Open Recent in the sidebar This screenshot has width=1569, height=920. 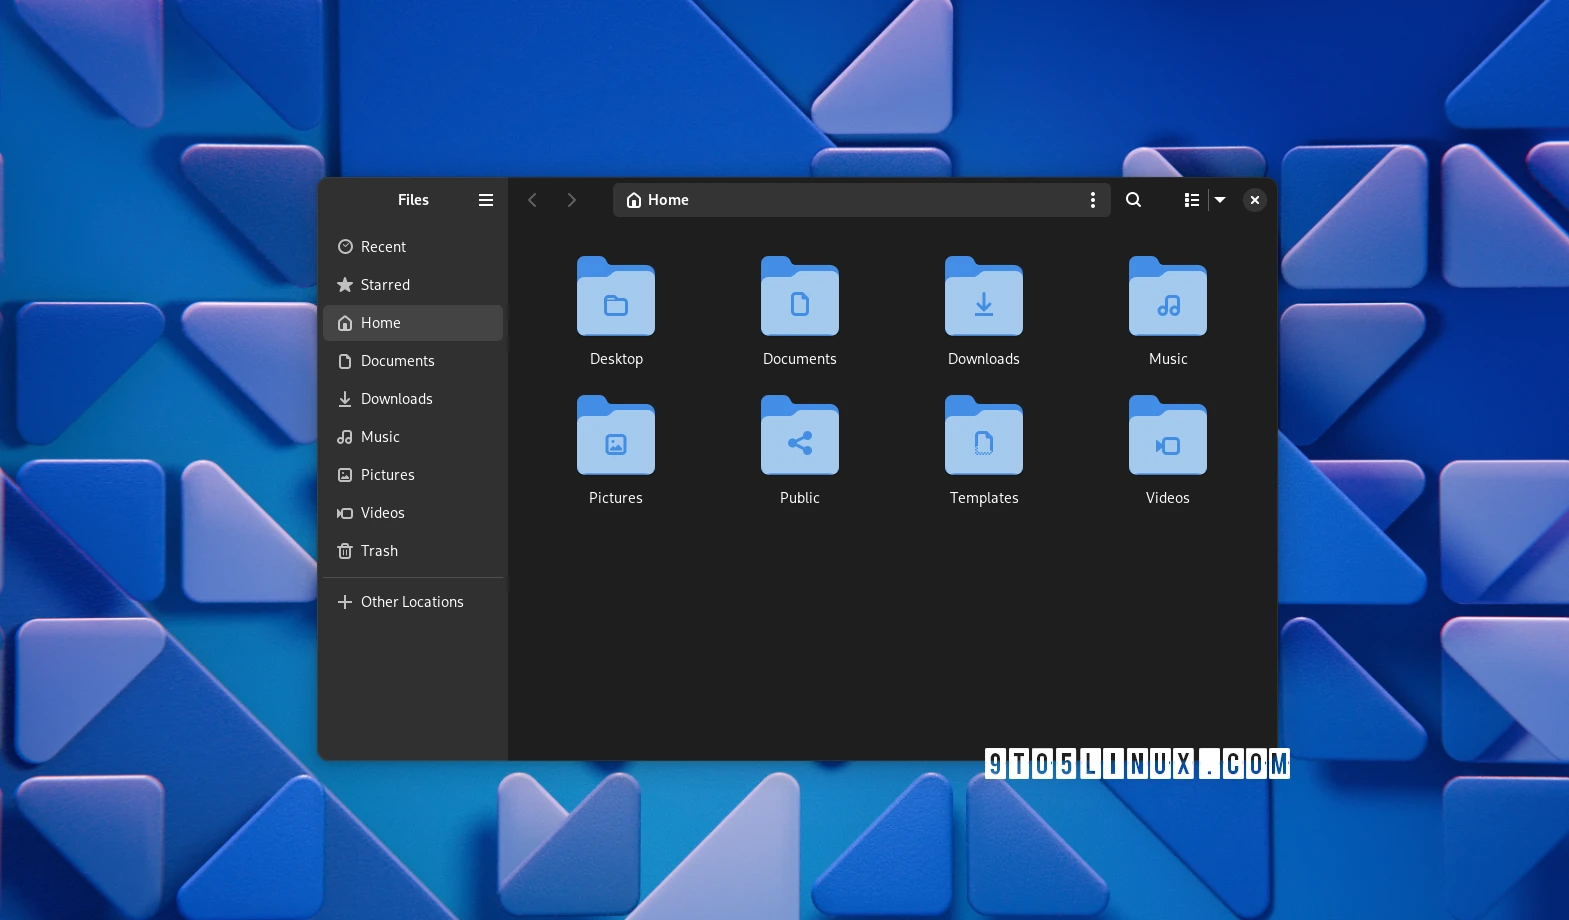[413, 247]
